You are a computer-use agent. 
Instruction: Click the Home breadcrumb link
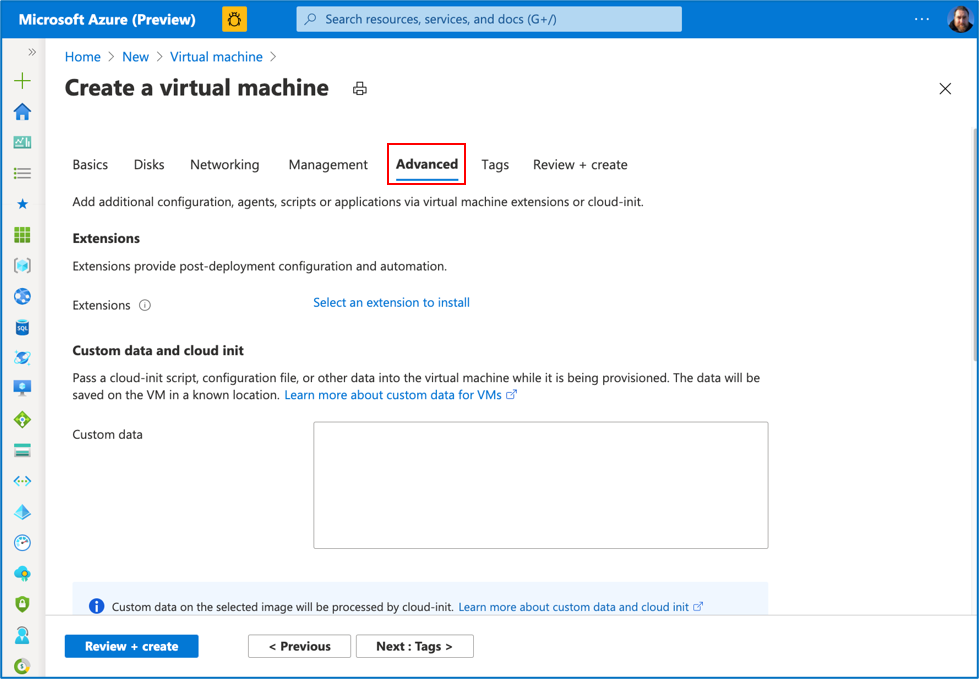[82, 57]
